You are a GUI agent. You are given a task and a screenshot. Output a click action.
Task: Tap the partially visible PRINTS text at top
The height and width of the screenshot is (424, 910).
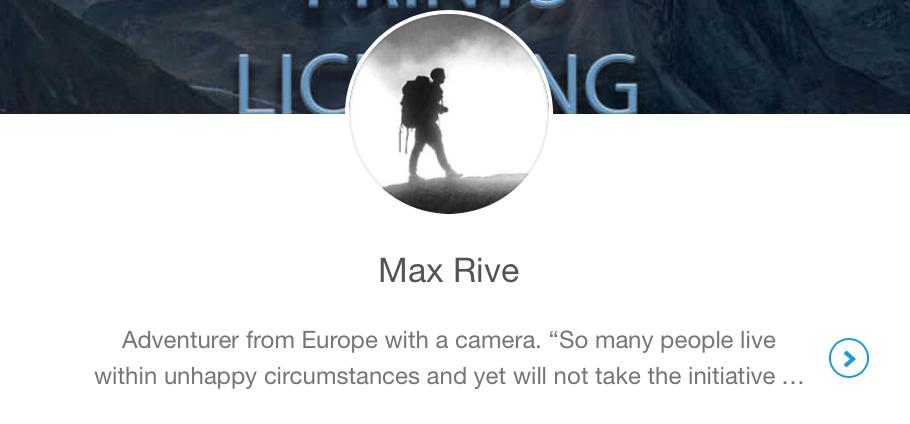[x=435, y=5]
